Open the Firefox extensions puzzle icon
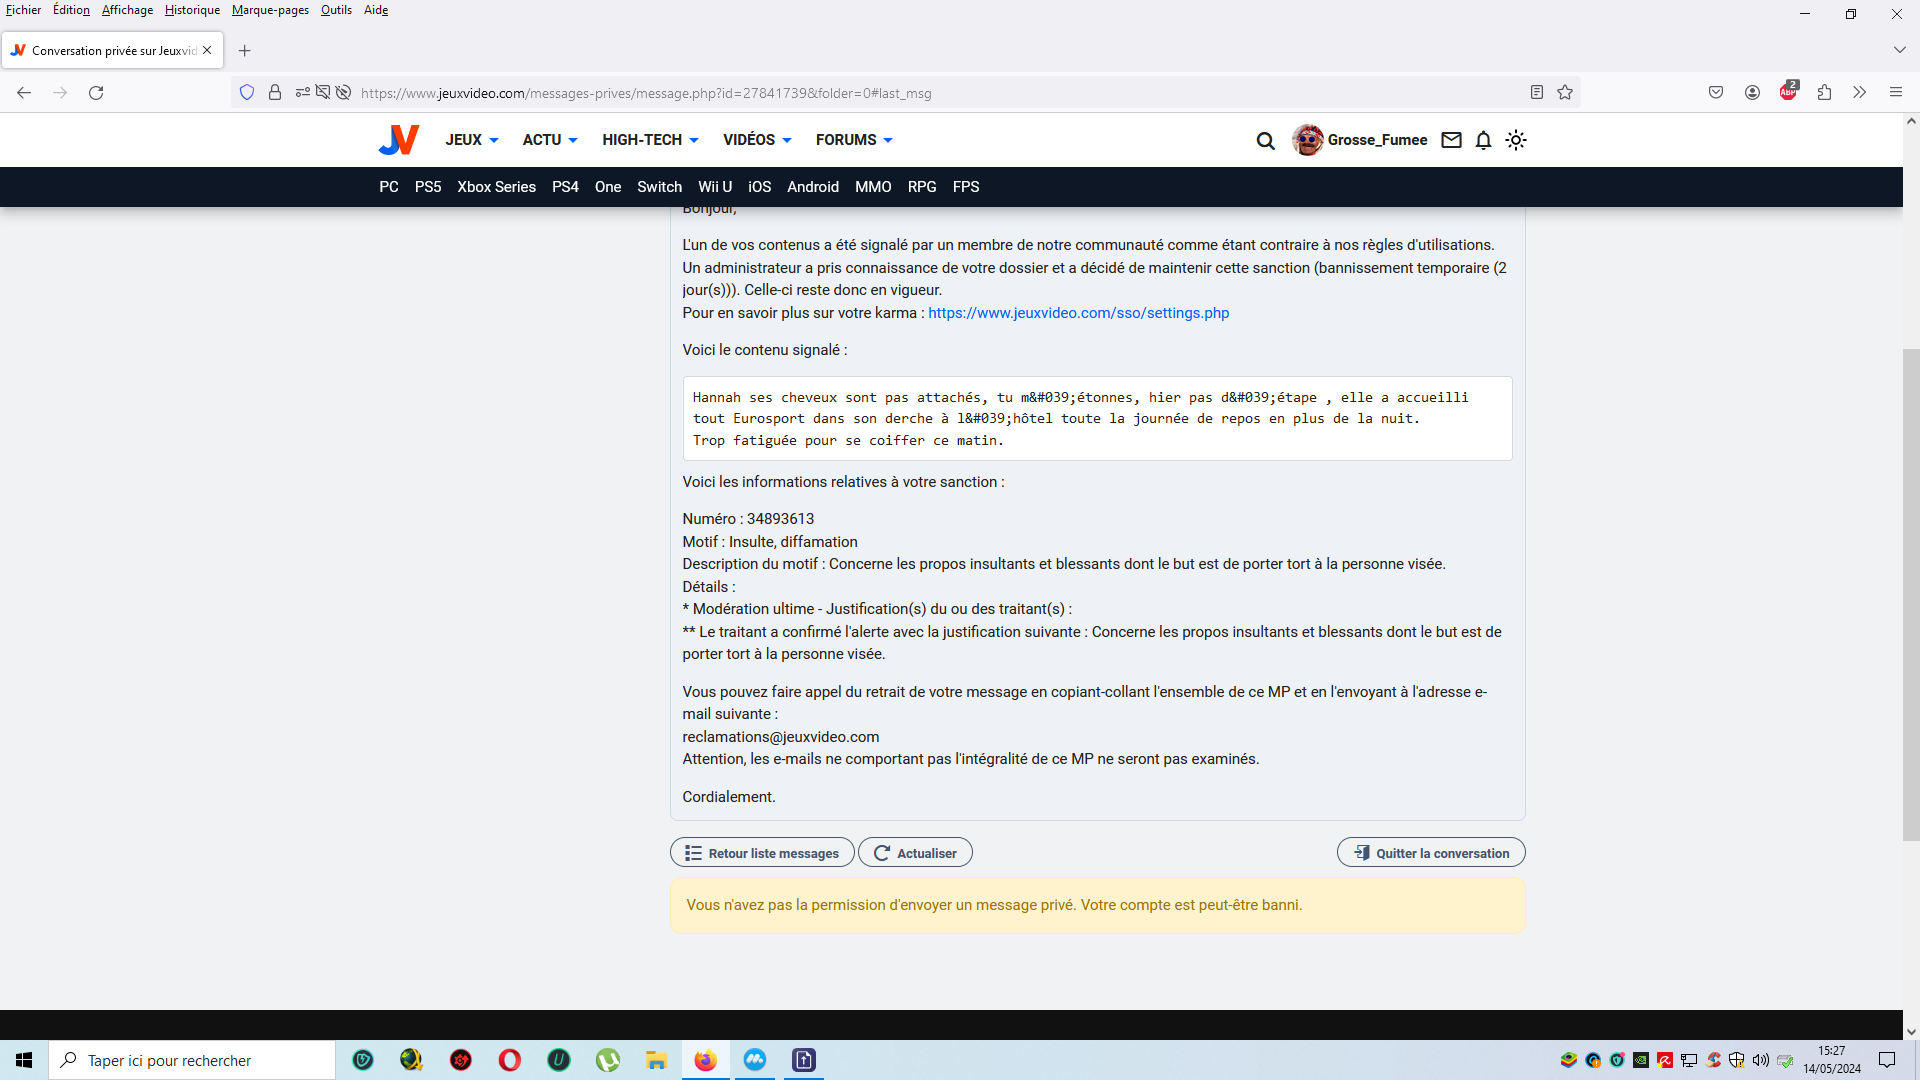The image size is (1920, 1080). point(1824,92)
